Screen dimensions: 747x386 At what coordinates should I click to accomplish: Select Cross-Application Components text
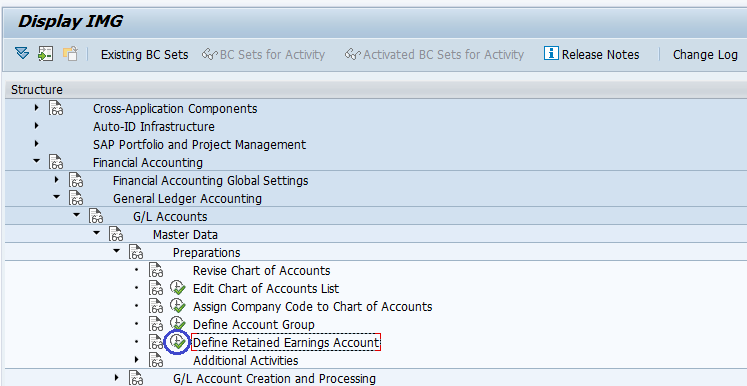pyautogui.click(x=175, y=109)
